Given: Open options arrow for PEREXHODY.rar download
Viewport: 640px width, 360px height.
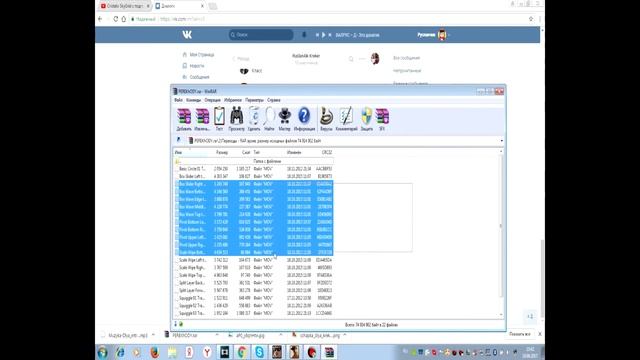Looking at the screenshot, I should [x=217, y=335].
